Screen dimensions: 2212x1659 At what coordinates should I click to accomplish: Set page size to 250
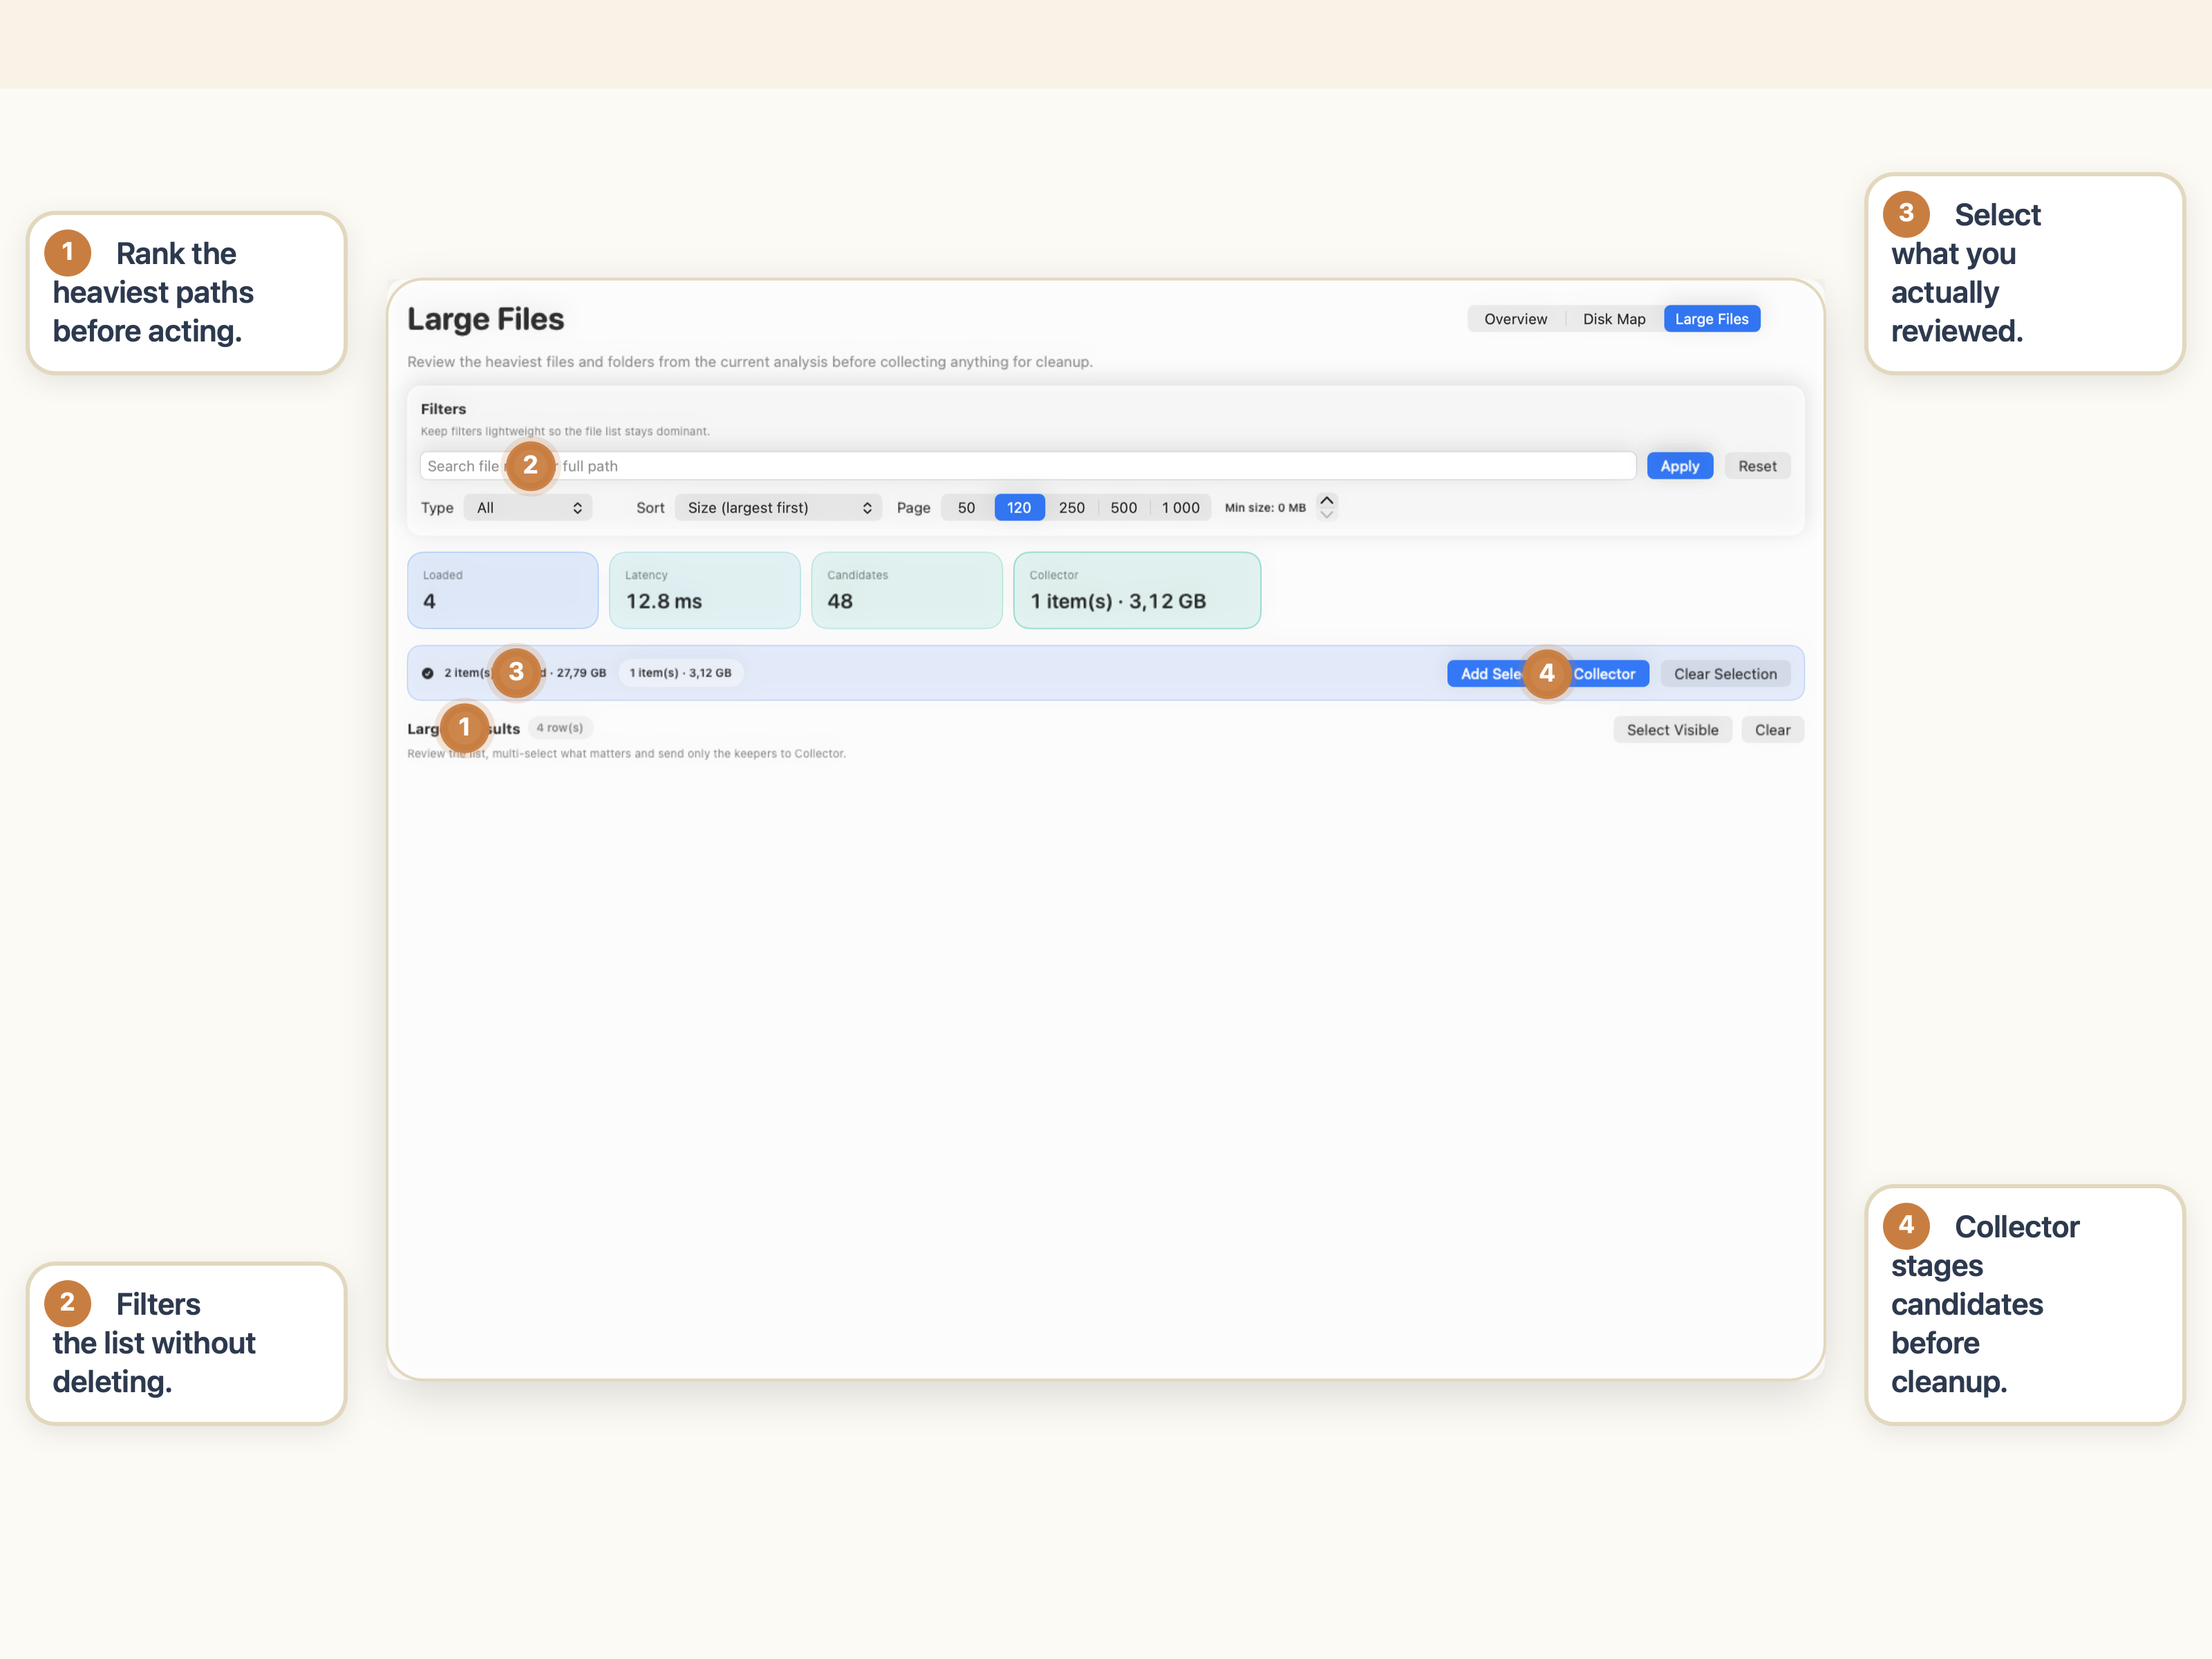coord(1071,508)
